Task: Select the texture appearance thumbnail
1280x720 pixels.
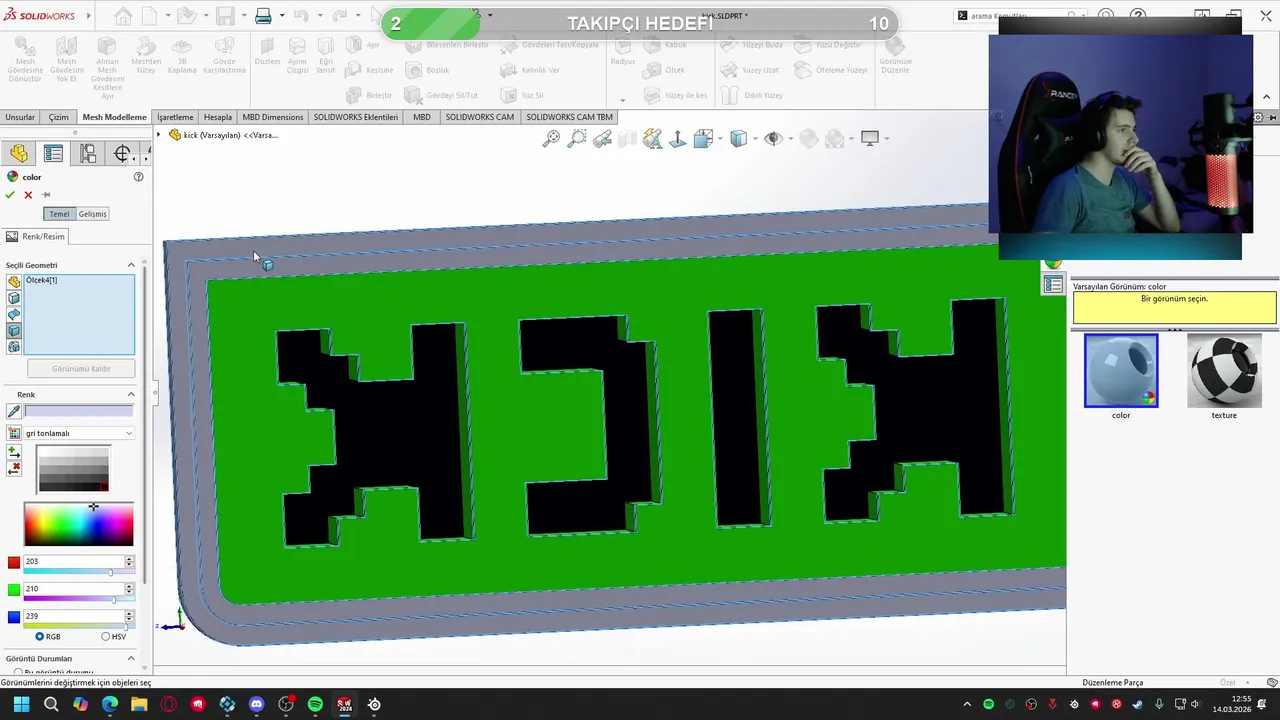Action: pyautogui.click(x=1224, y=371)
